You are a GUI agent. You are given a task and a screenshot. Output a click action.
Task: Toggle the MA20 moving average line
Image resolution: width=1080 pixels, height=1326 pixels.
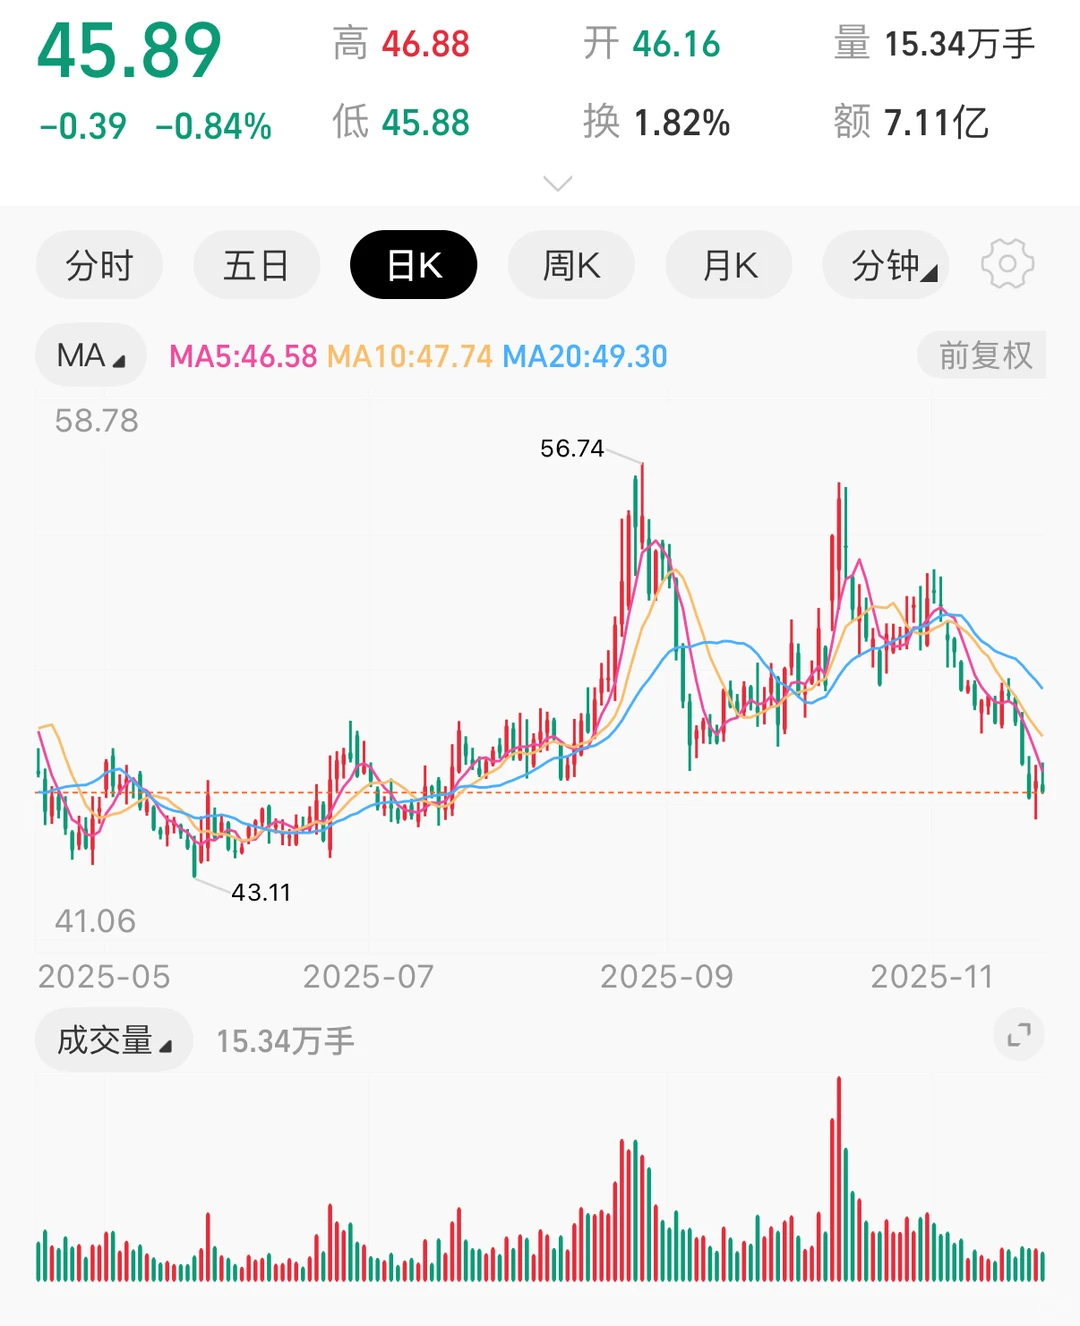pyautogui.click(x=586, y=355)
